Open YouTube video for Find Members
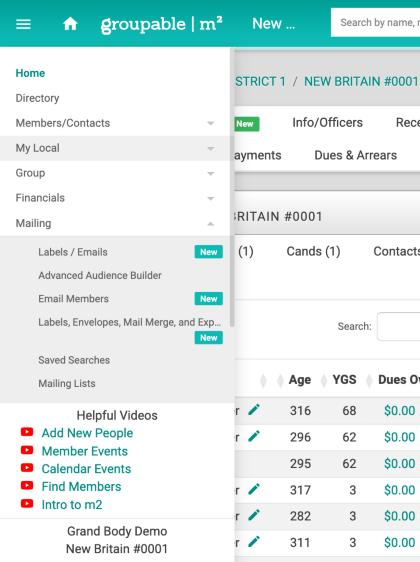 (27, 485)
